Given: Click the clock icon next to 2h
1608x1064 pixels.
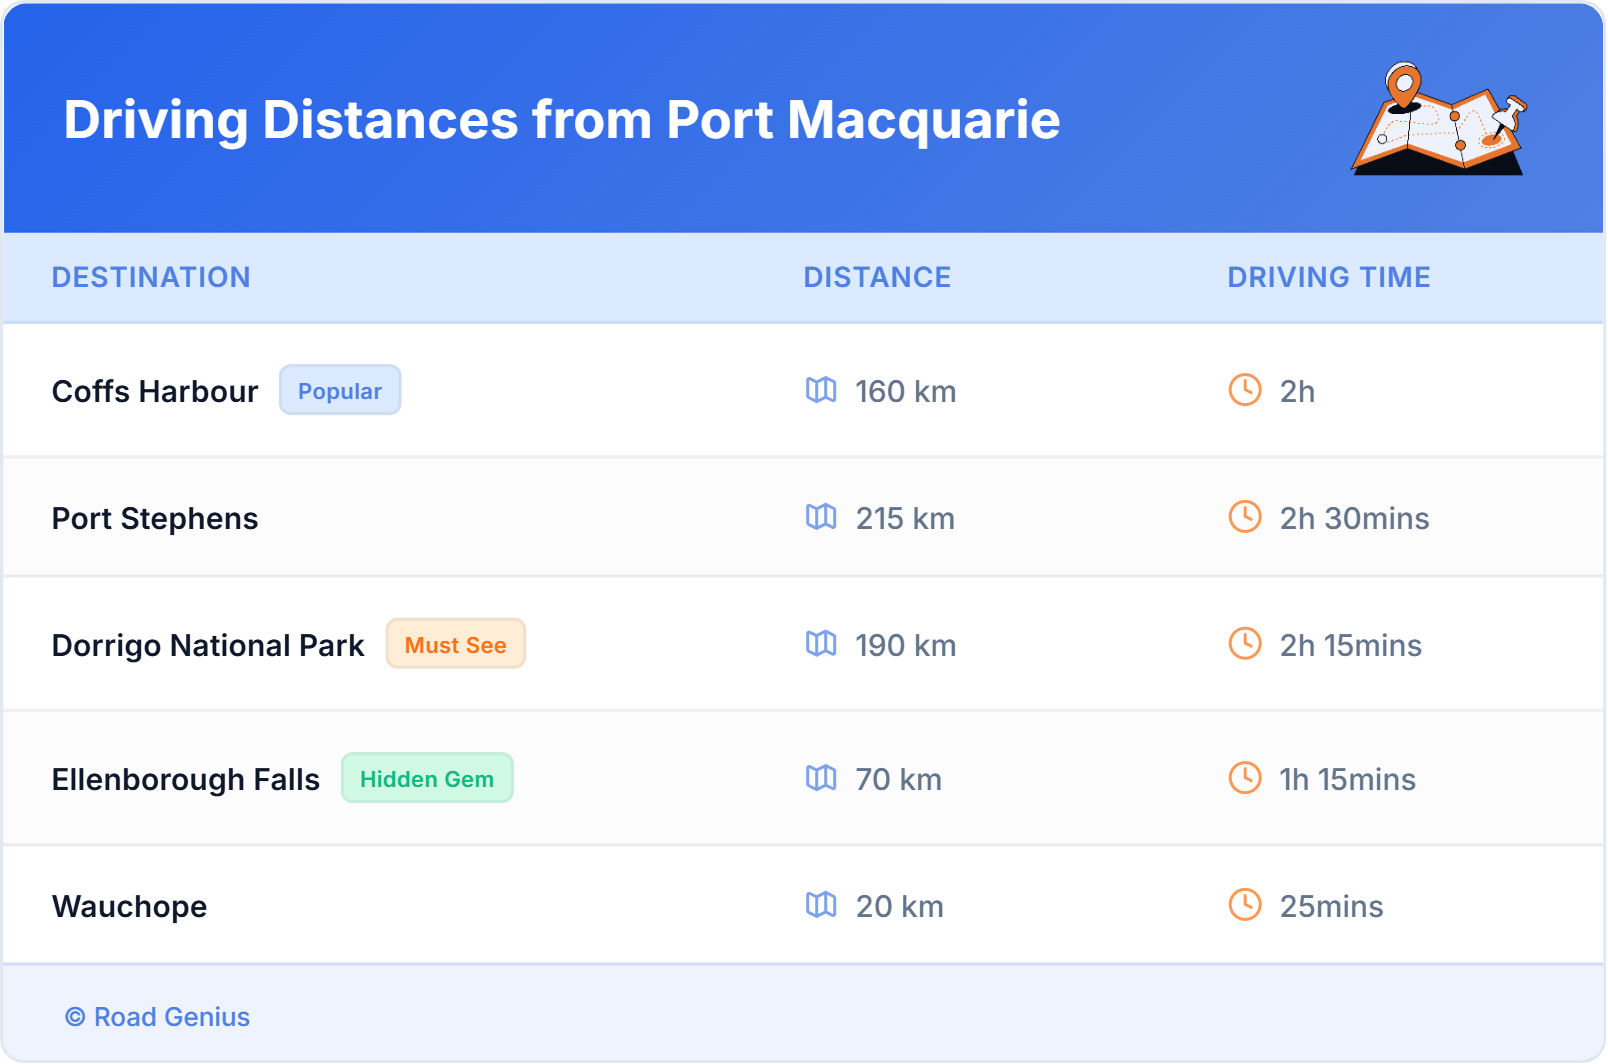Looking at the screenshot, I should 1244,391.
